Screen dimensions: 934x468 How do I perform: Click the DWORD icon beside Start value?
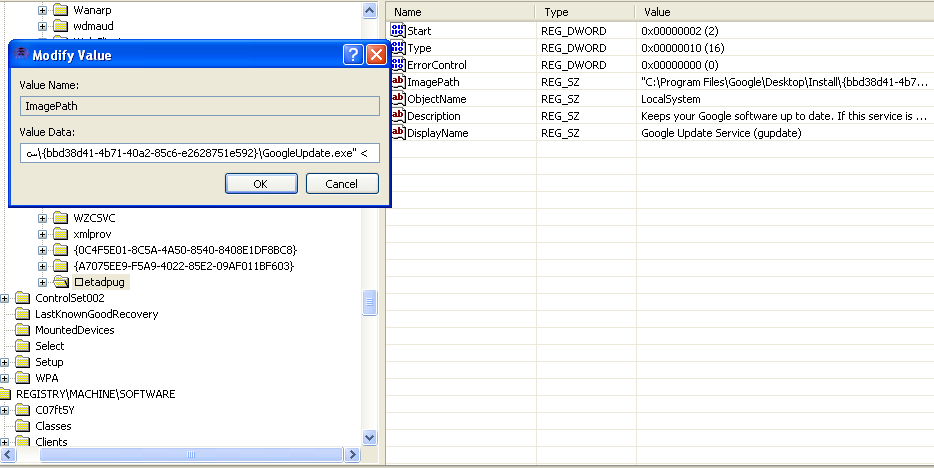[x=398, y=31]
